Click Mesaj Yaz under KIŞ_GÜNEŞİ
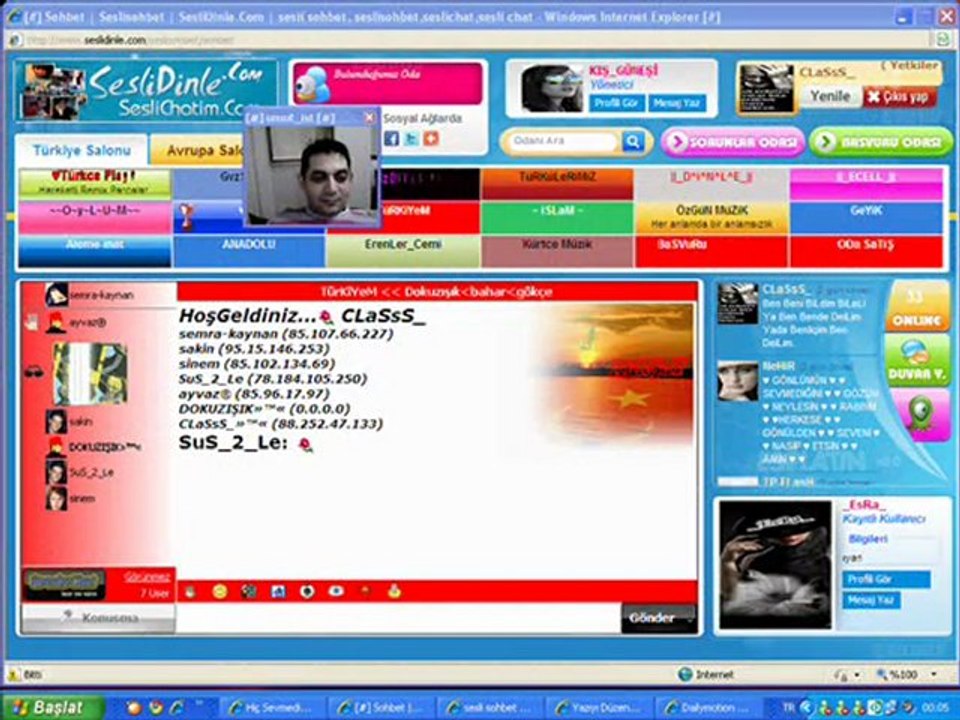 [x=676, y=103]
